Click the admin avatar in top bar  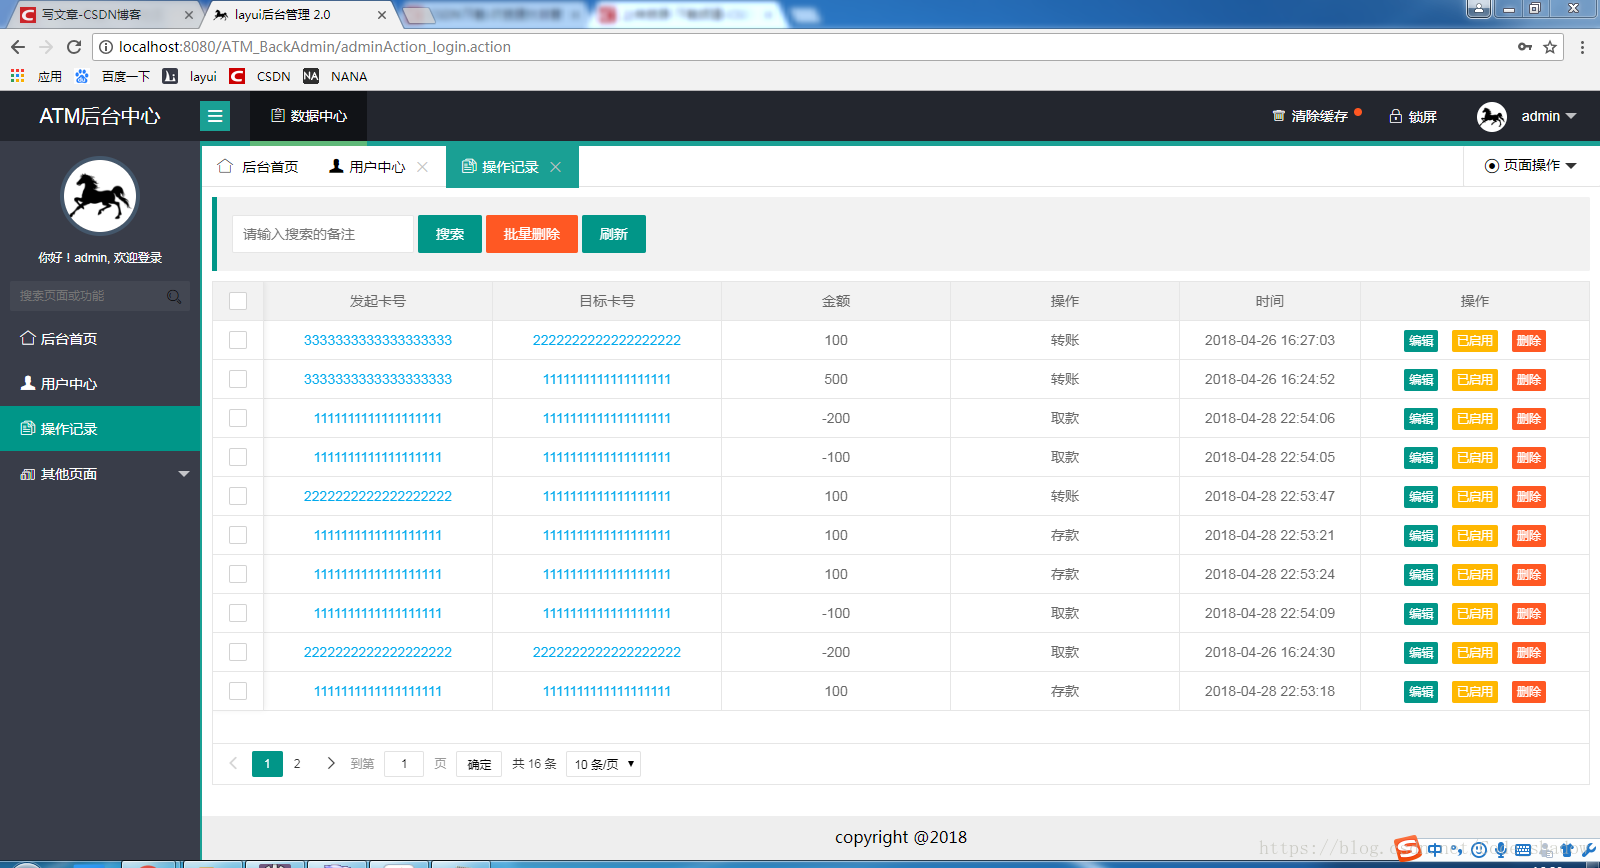coord(1492,117)
